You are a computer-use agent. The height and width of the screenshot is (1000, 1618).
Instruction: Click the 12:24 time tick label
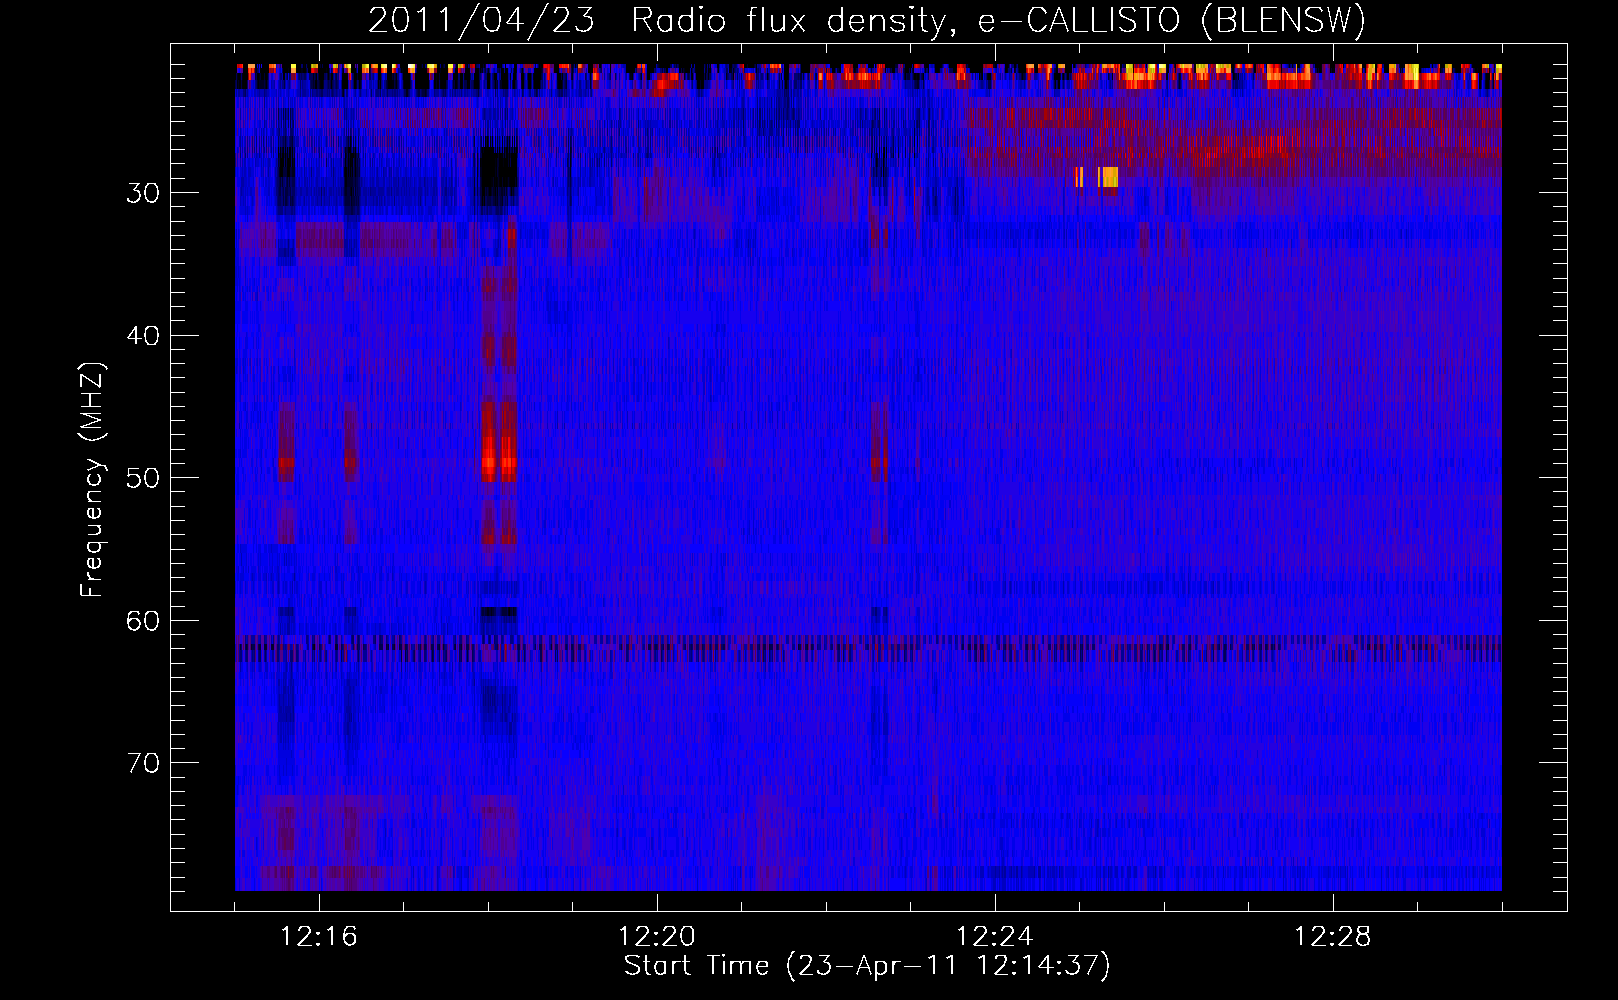(x=995, y=937)
